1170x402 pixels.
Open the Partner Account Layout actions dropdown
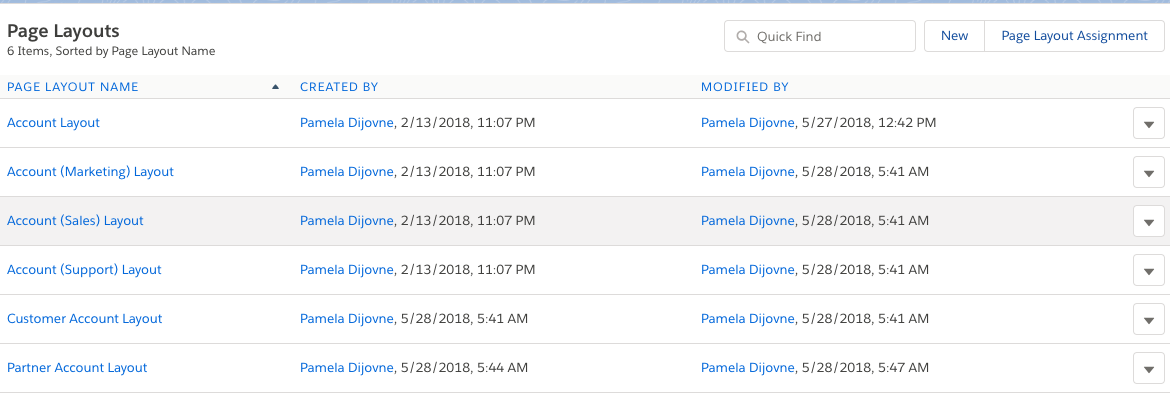pyautogui.click(x=1148, y=369)
